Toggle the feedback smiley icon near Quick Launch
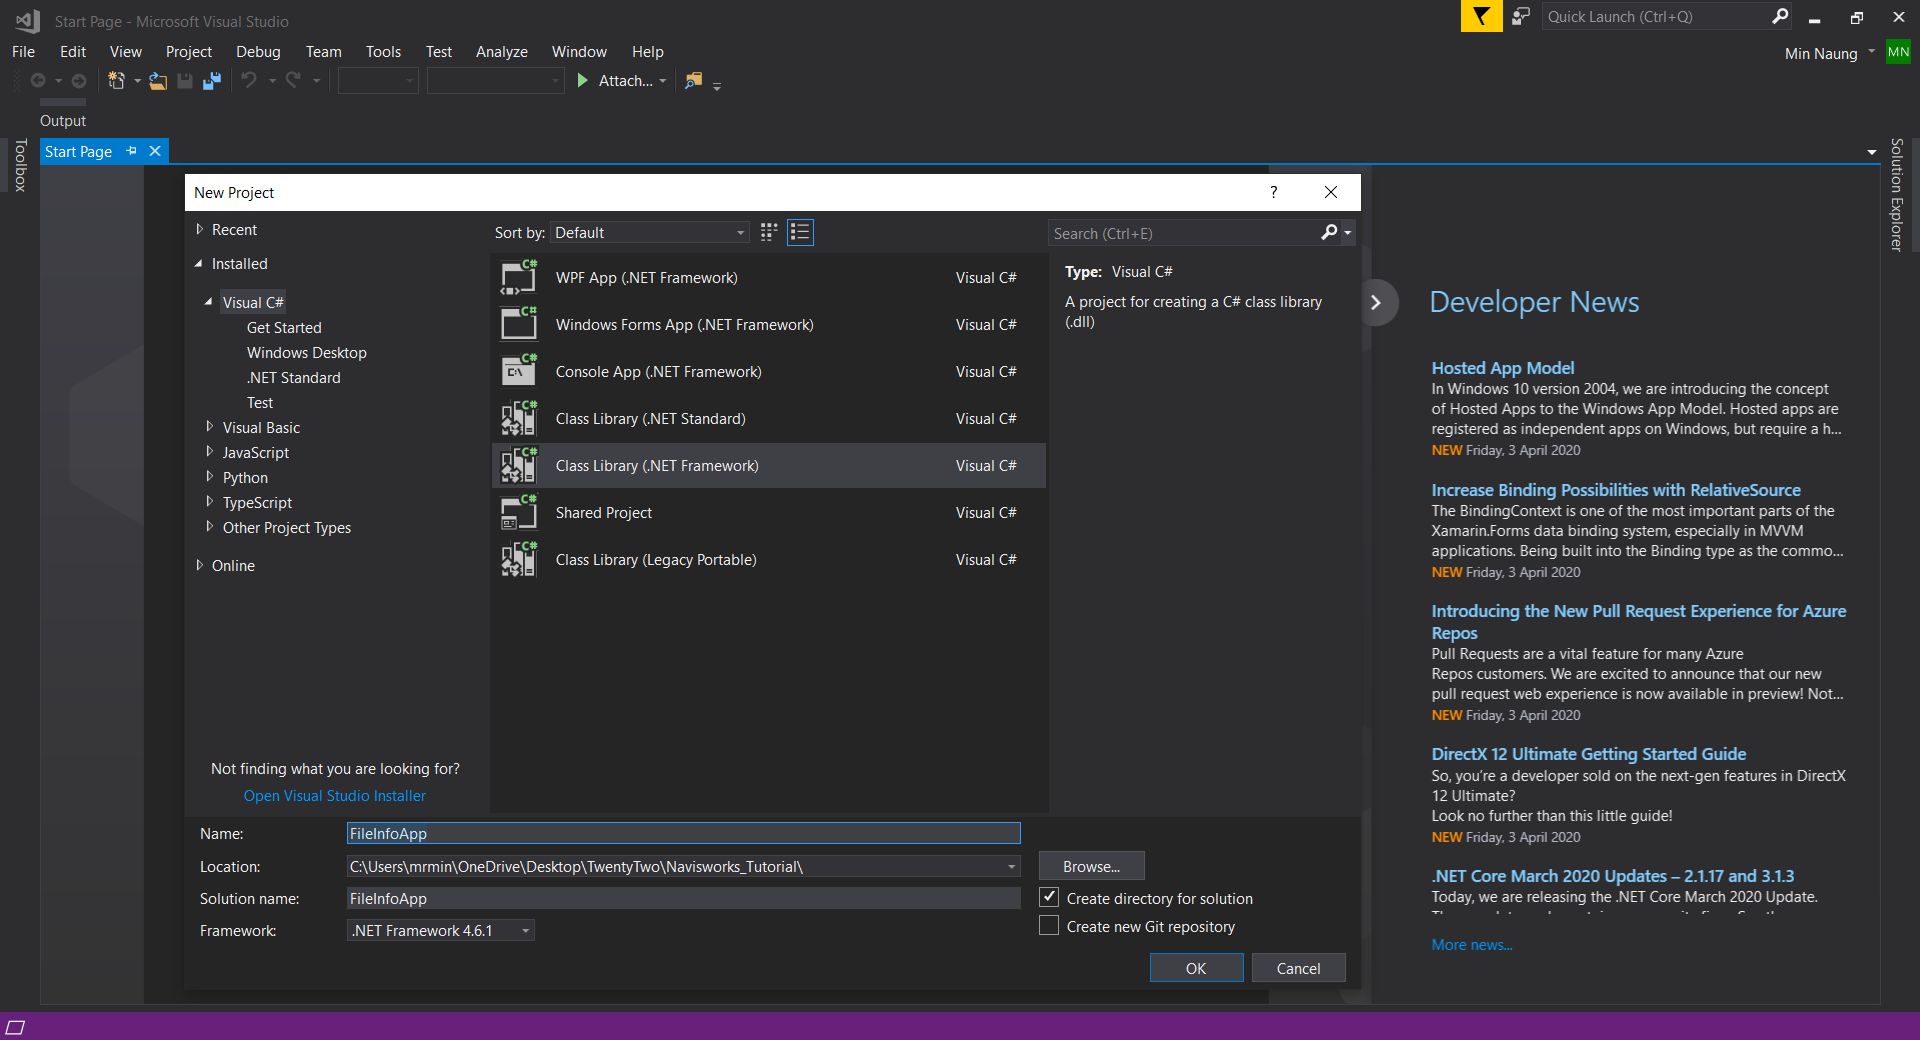 (x=1519, y=16)
